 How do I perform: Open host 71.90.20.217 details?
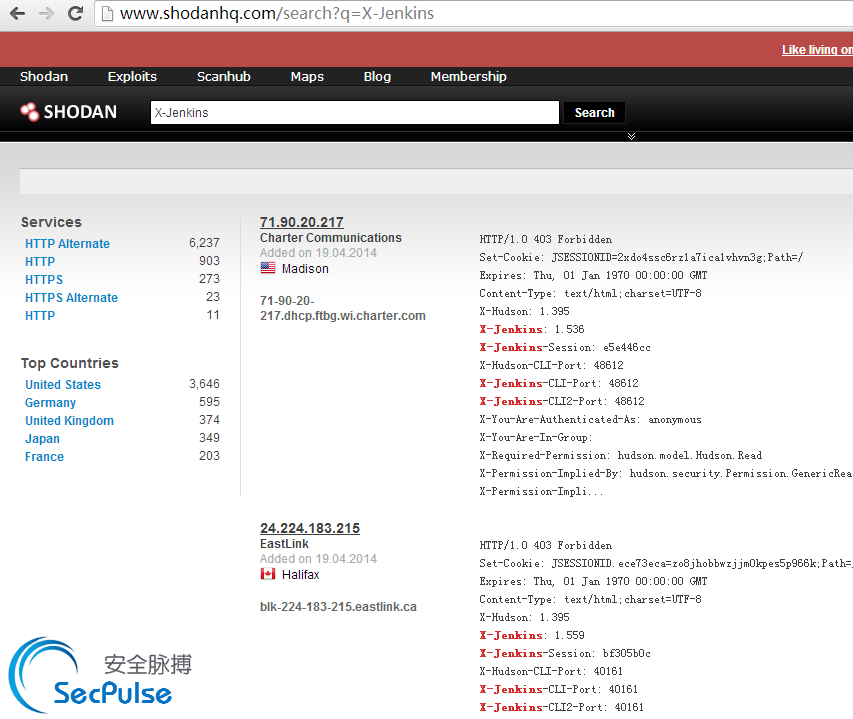pyautogui.click(x=301, y=222)
